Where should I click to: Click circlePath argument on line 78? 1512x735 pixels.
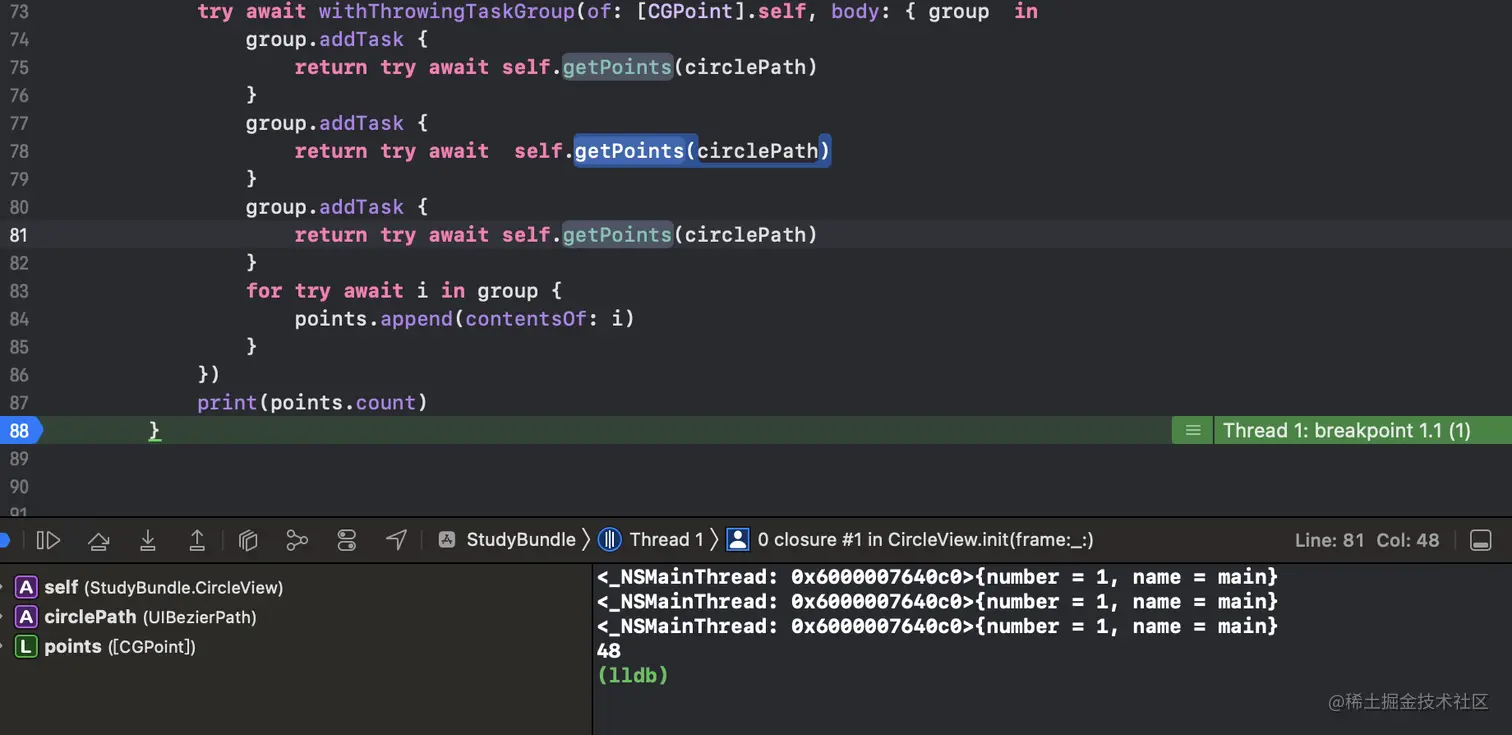tap(758, 152)
